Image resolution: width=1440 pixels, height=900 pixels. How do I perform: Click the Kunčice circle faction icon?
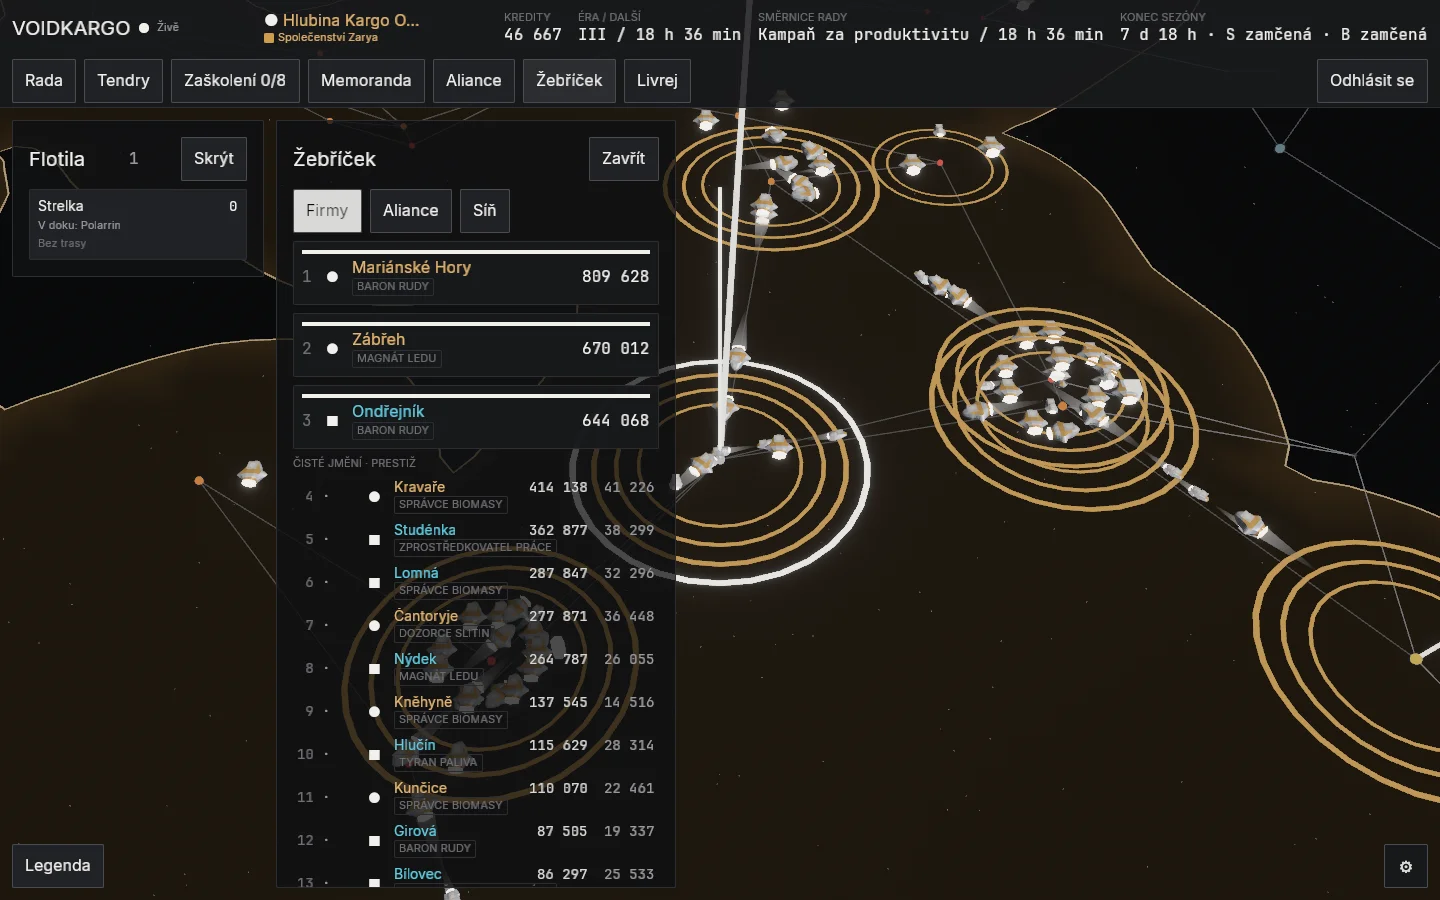tap(374, 797)
